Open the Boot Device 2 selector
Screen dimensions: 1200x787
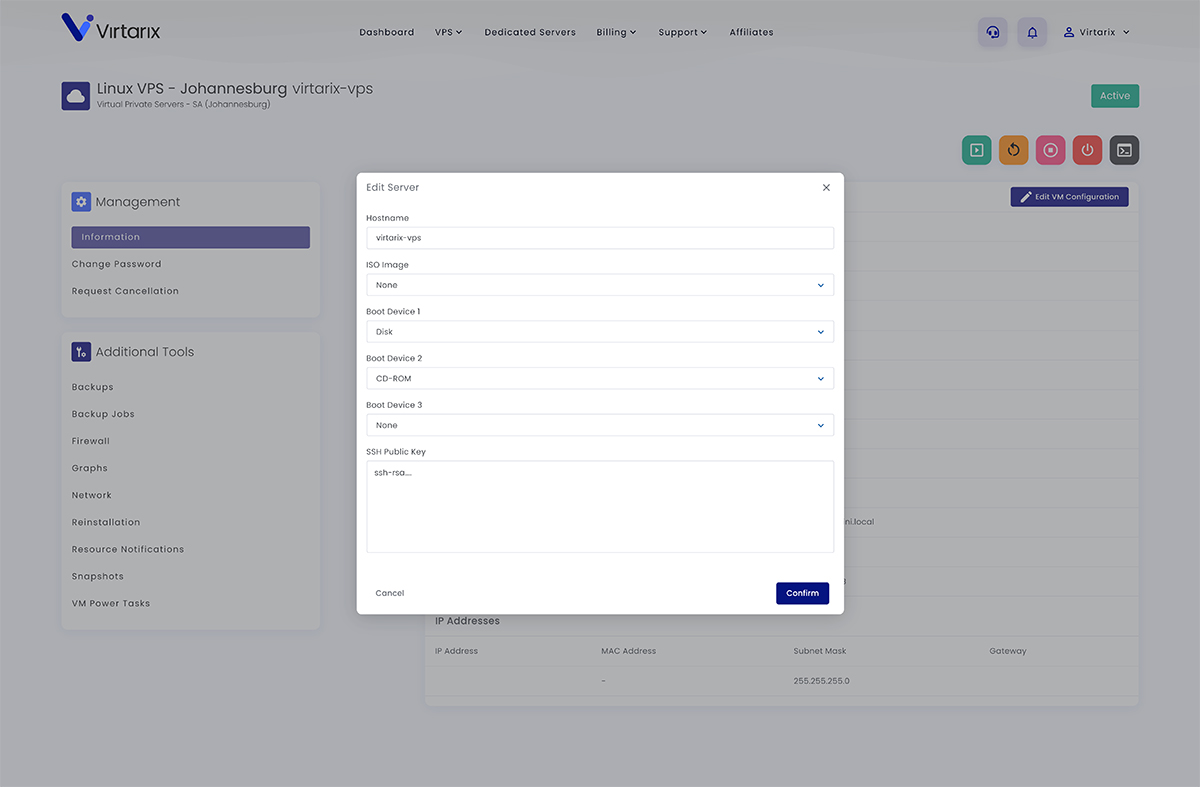coord(600,378)
